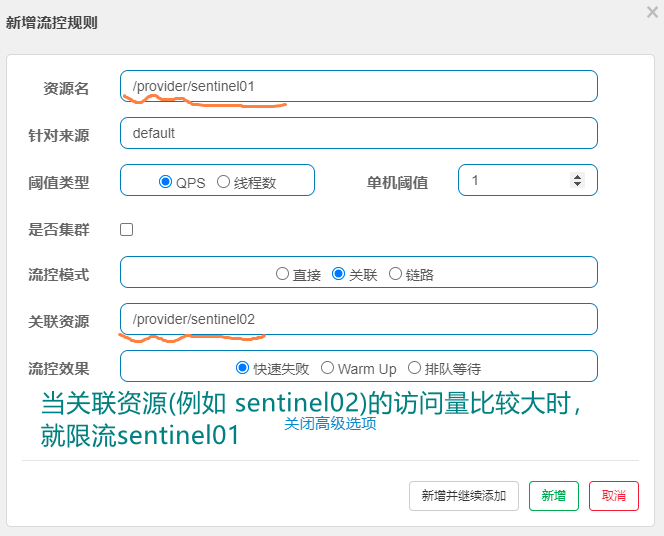Click the 新增流控规则 dialog title
This screenshot has height=536, width=664.
(x=52, y=22)
